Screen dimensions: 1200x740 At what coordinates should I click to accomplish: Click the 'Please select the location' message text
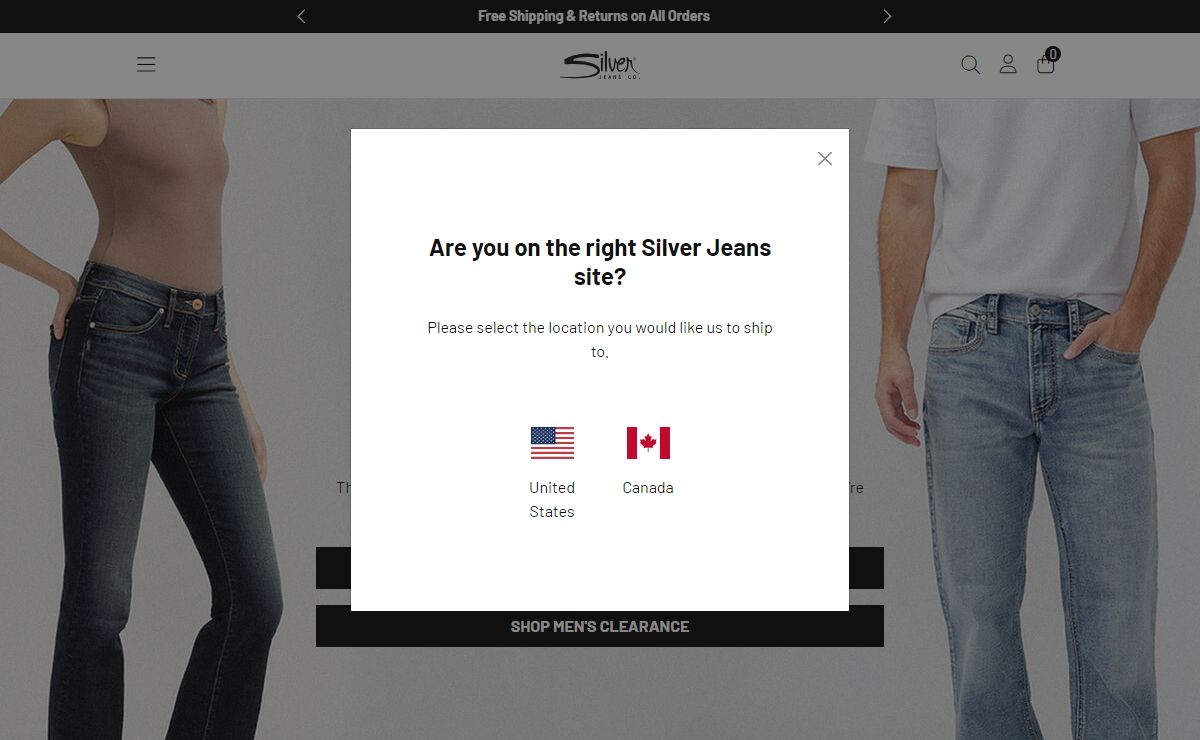[600, 340]
